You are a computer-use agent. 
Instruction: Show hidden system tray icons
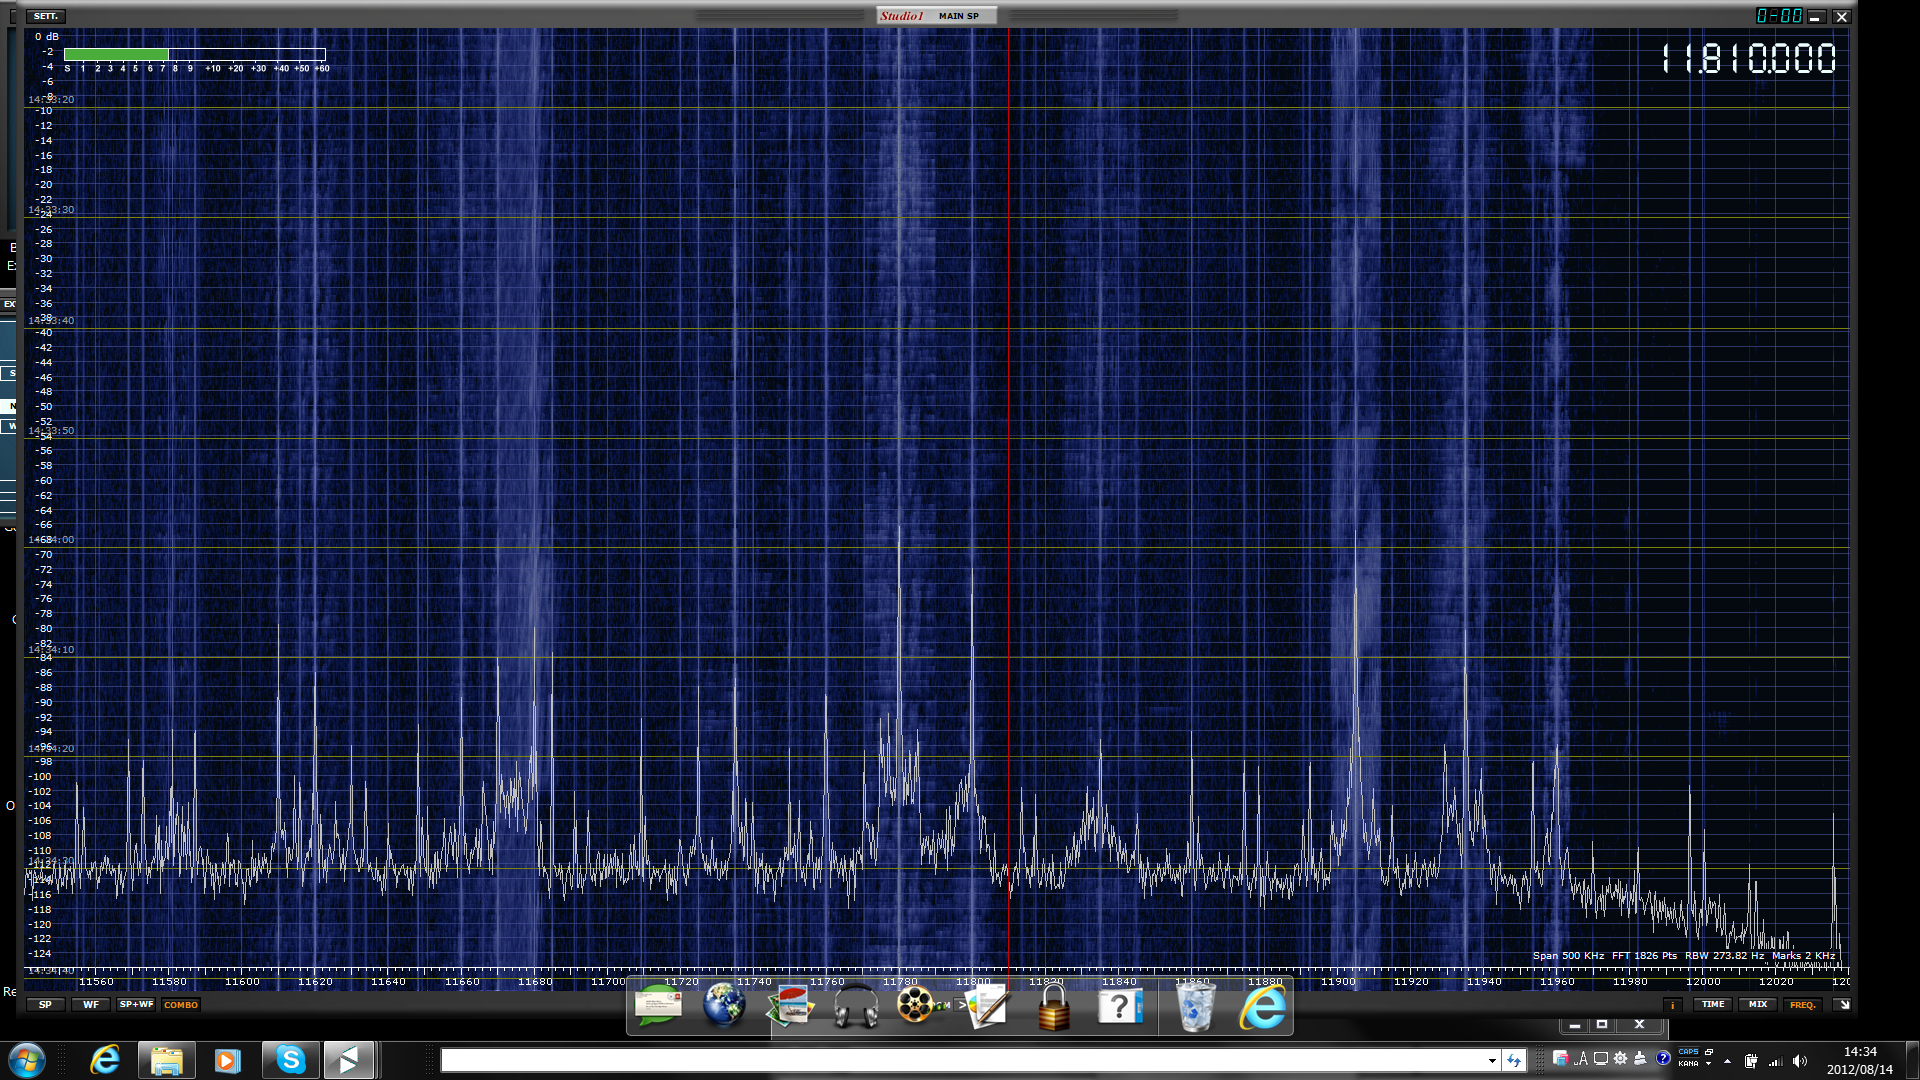pos(1727,1061)
